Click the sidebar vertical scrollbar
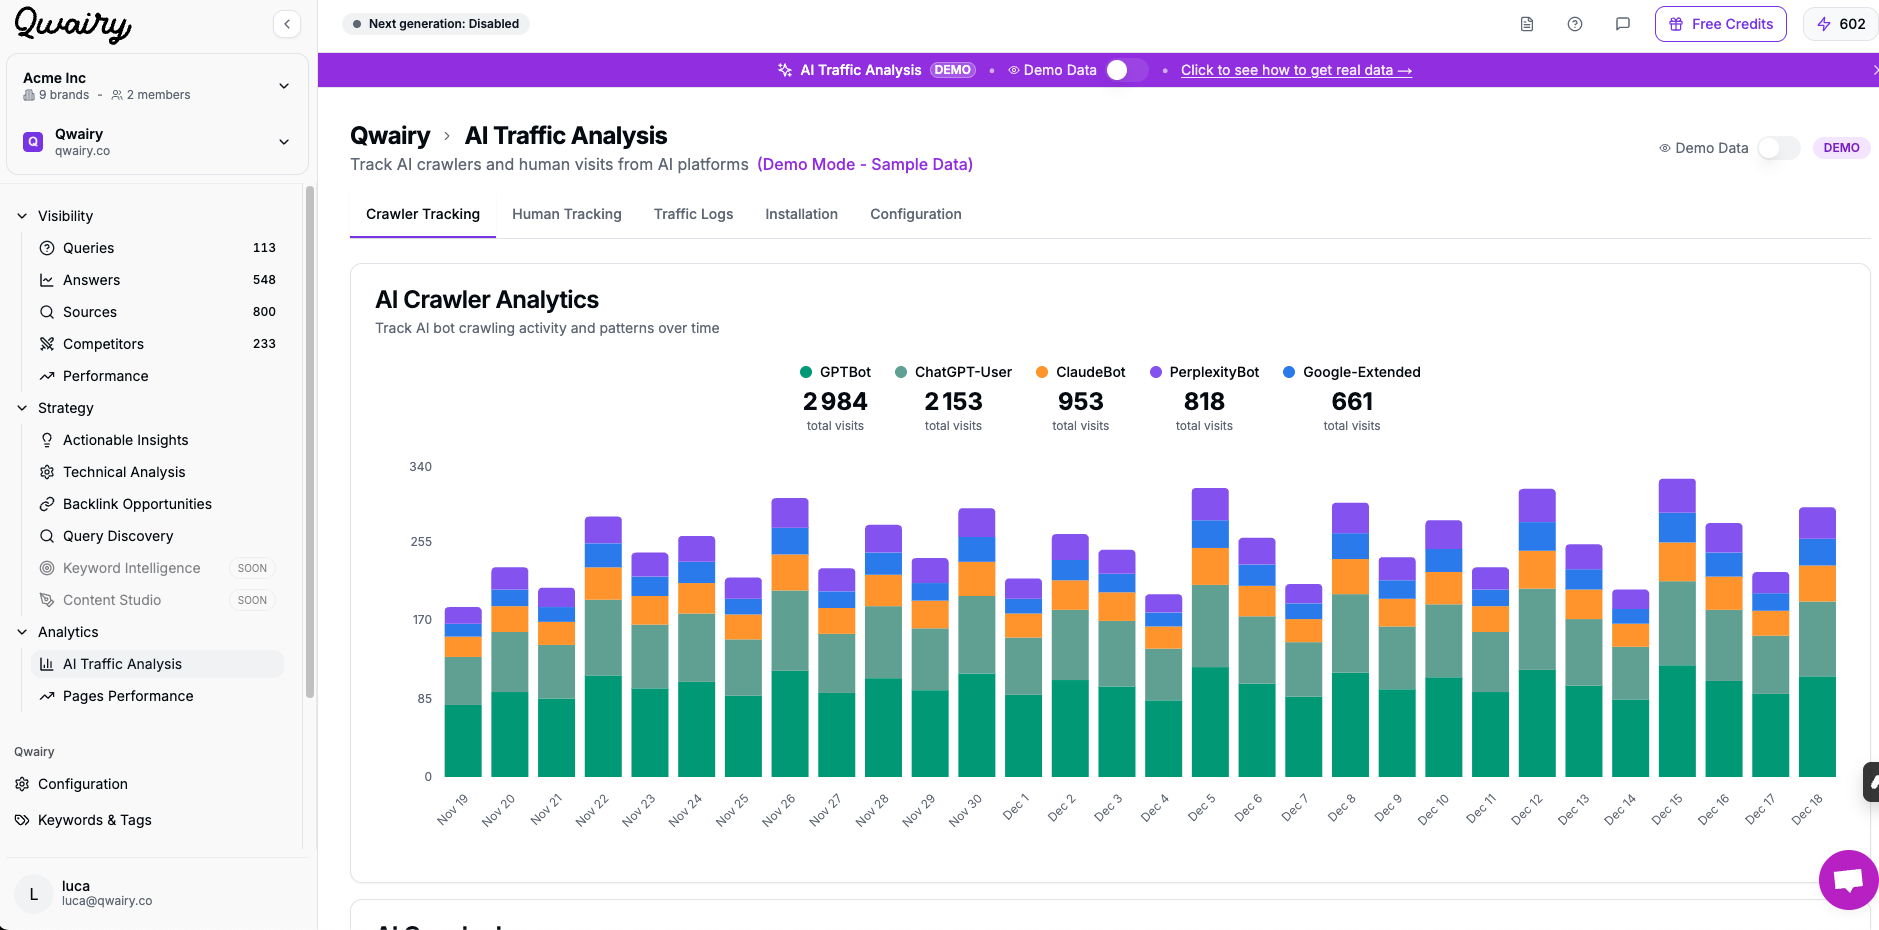Image resolution: width=1879 pixels, height=930 pixels. pos(310,440)
